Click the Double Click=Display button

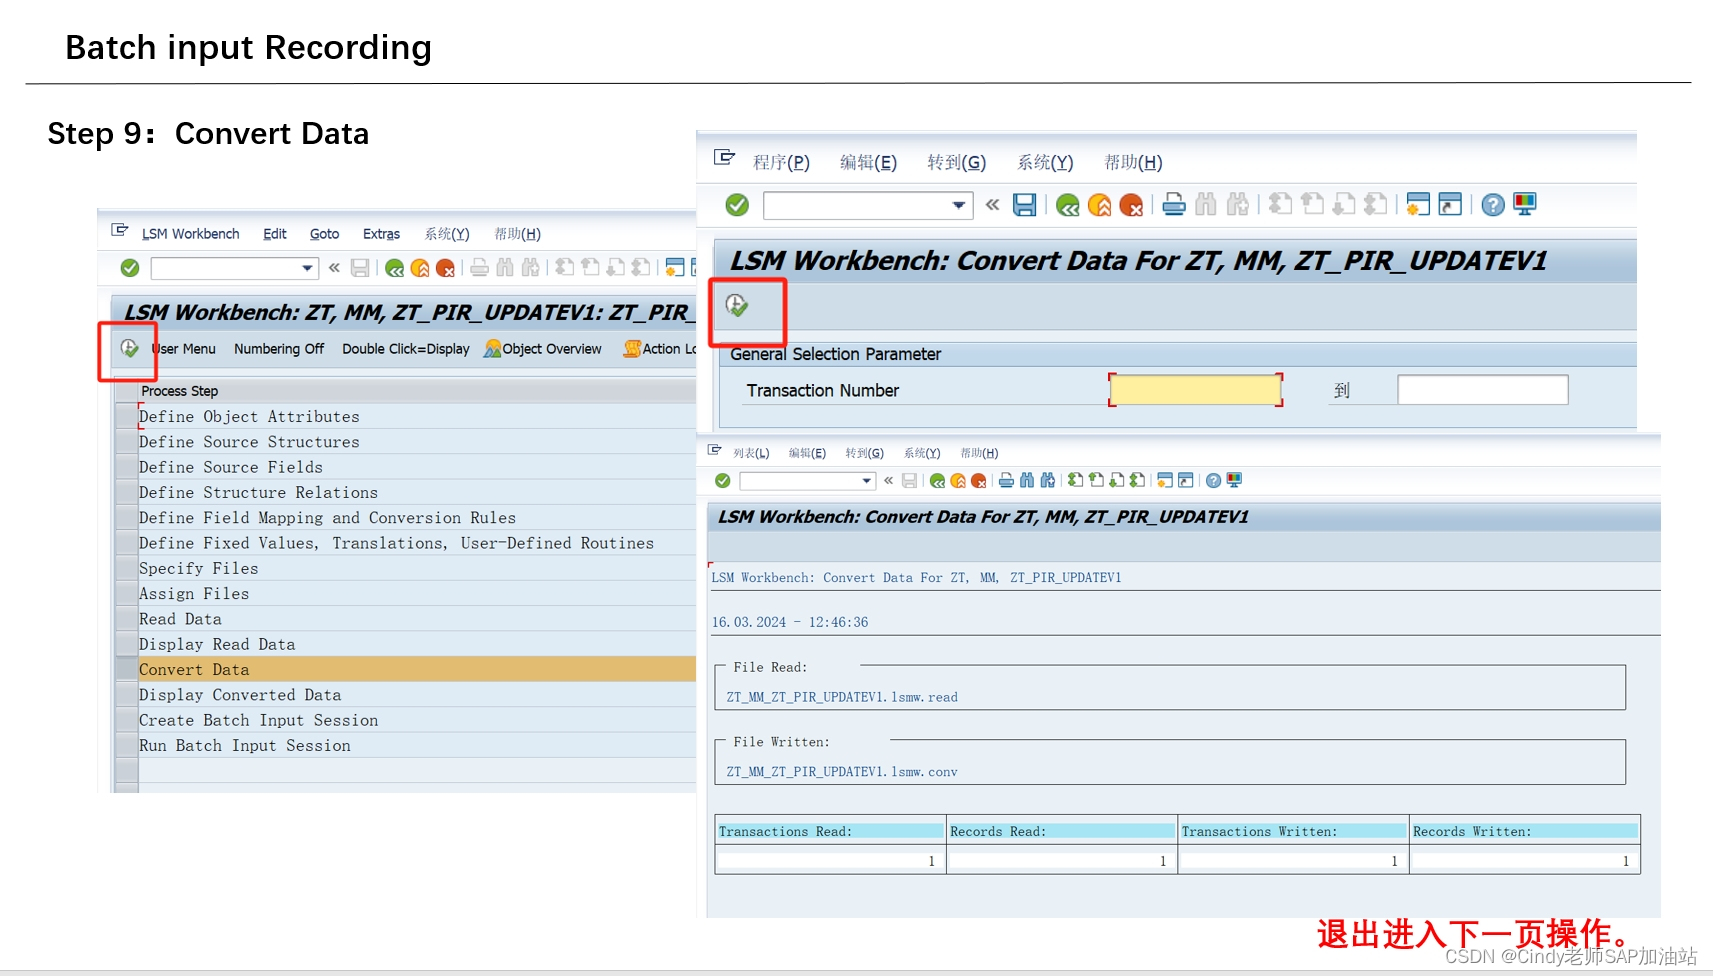point(405,349)
